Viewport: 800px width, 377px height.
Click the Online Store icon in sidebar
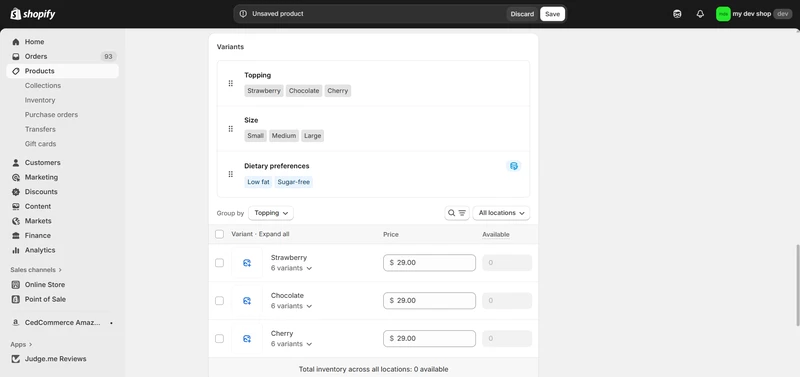coord(16,285)
